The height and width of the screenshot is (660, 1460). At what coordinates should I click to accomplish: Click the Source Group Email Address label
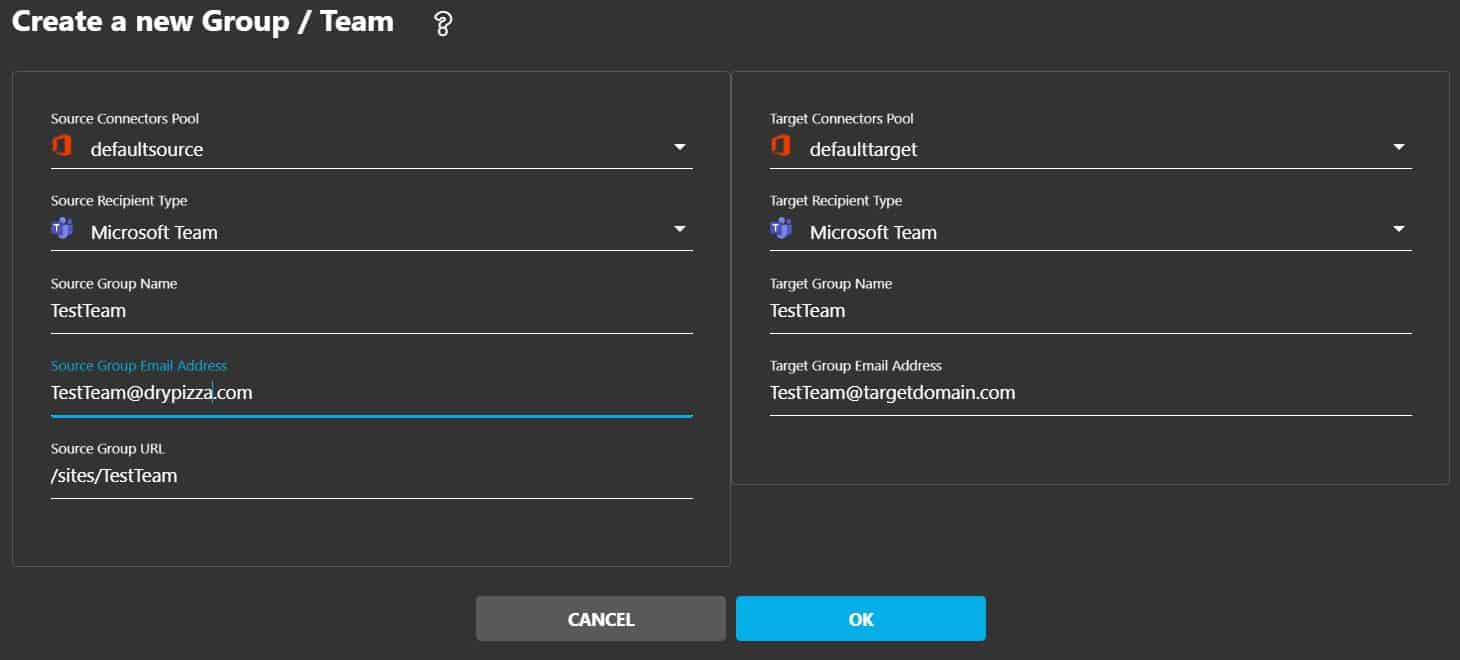(x=139, y=366)
